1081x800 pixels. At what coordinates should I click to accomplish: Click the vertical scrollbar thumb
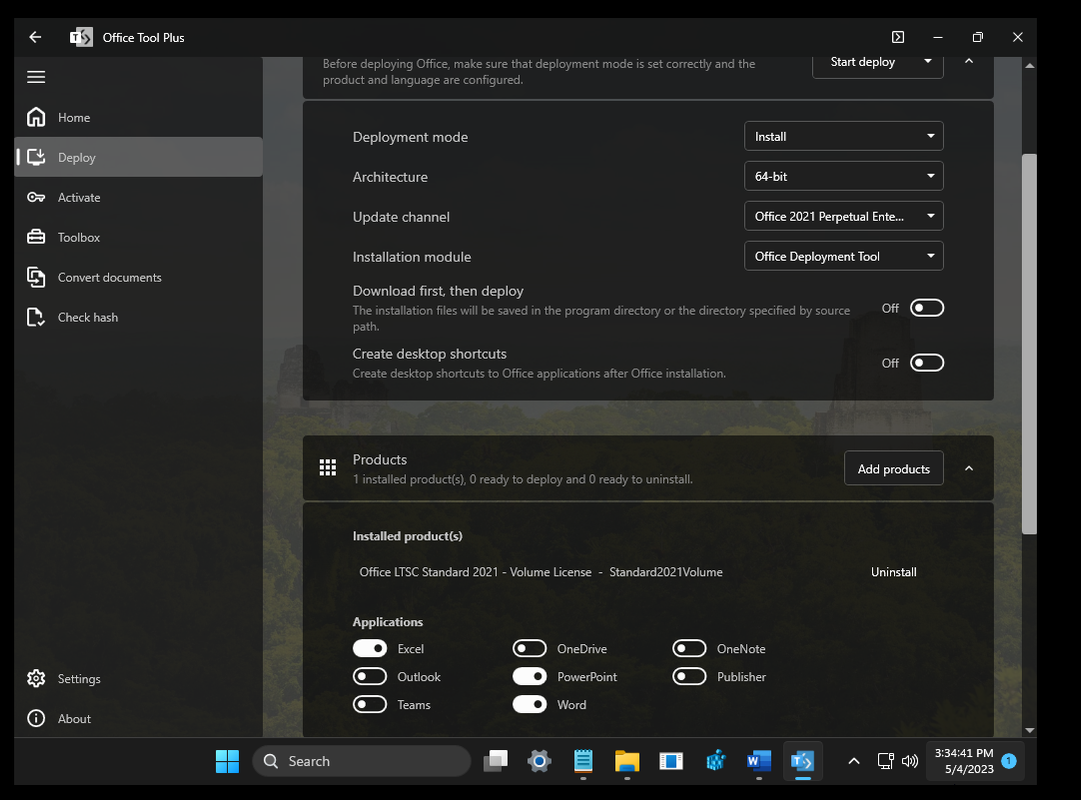pyautogui.click(x=1029, y=343)
